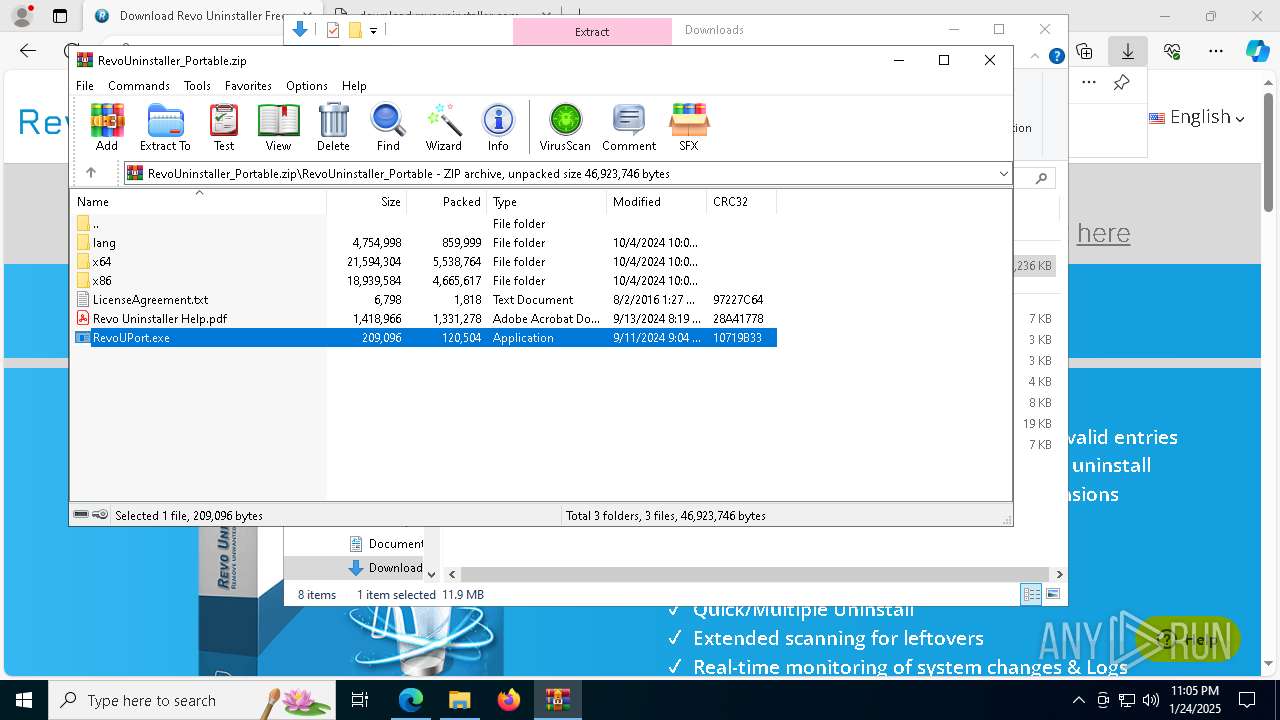1280x720 pixels.
Task: Open Task View on the taskbar
Action: (x=360, y=700)
